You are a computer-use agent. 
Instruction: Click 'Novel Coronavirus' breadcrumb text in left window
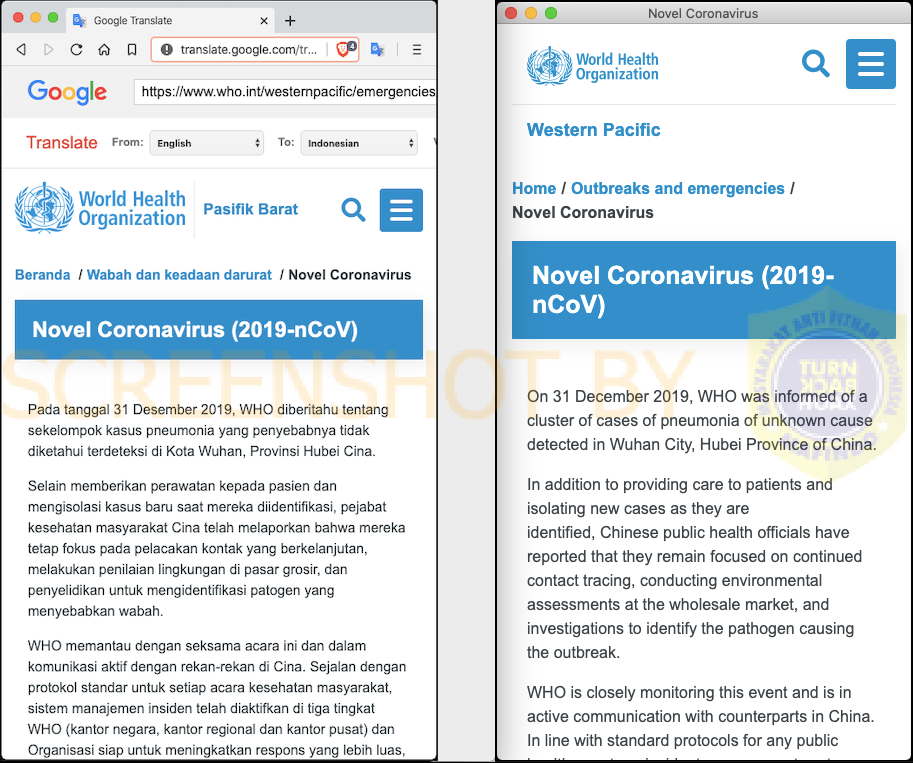(350, 275)
